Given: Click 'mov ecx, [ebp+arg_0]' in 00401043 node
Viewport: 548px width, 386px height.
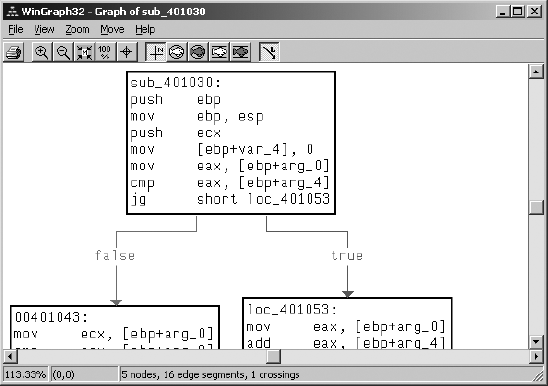Looking at the screenshot, I should pyautogui.click(x=113, y=334).
